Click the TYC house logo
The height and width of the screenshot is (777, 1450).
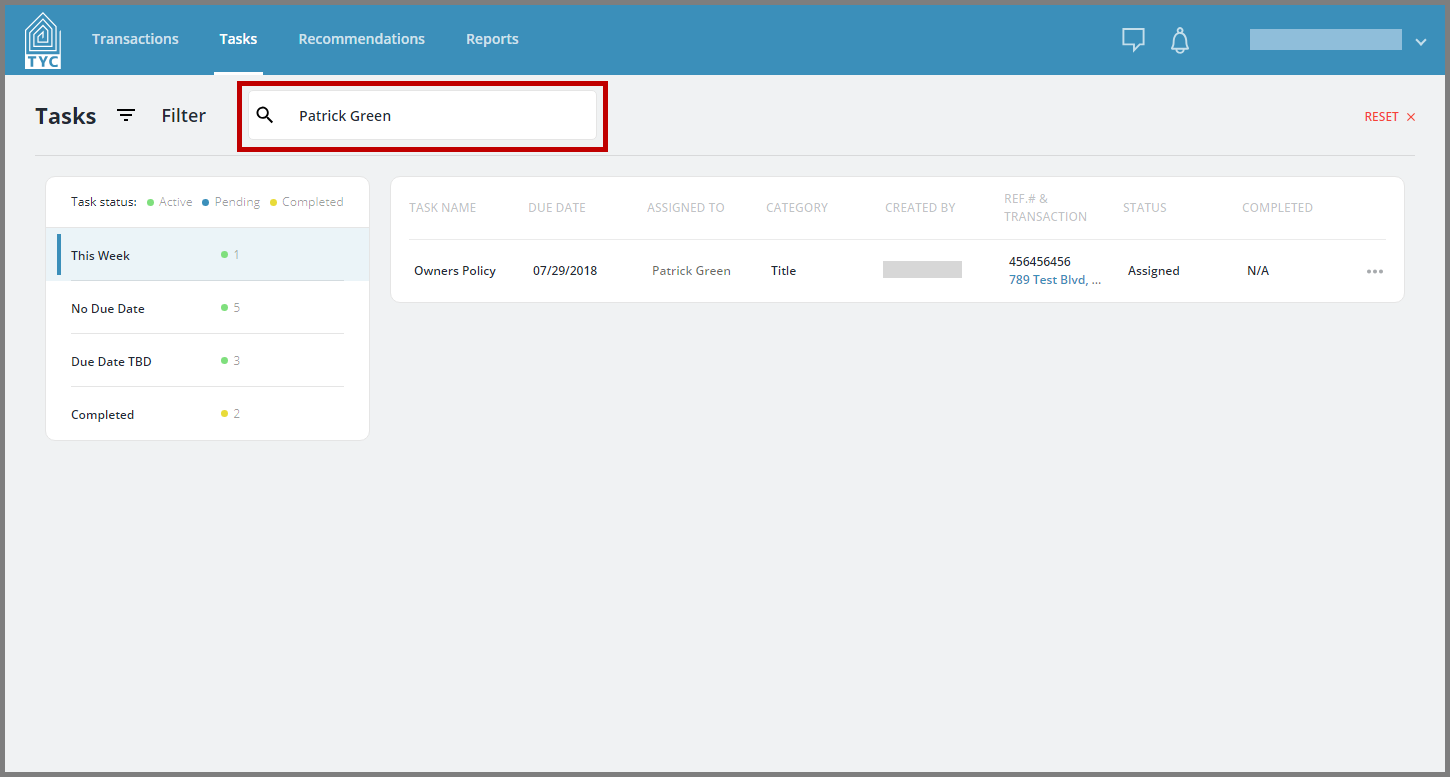42,40
